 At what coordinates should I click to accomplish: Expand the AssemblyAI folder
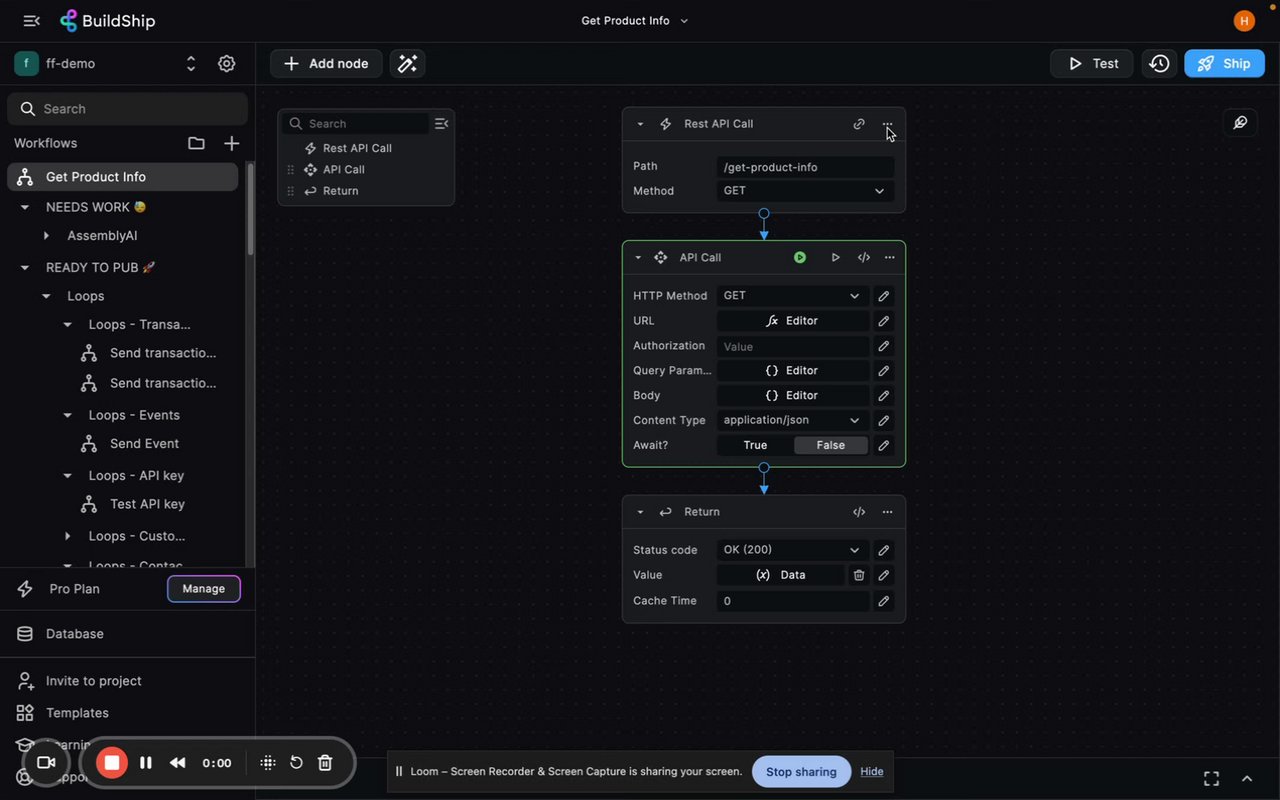[46, 236]
